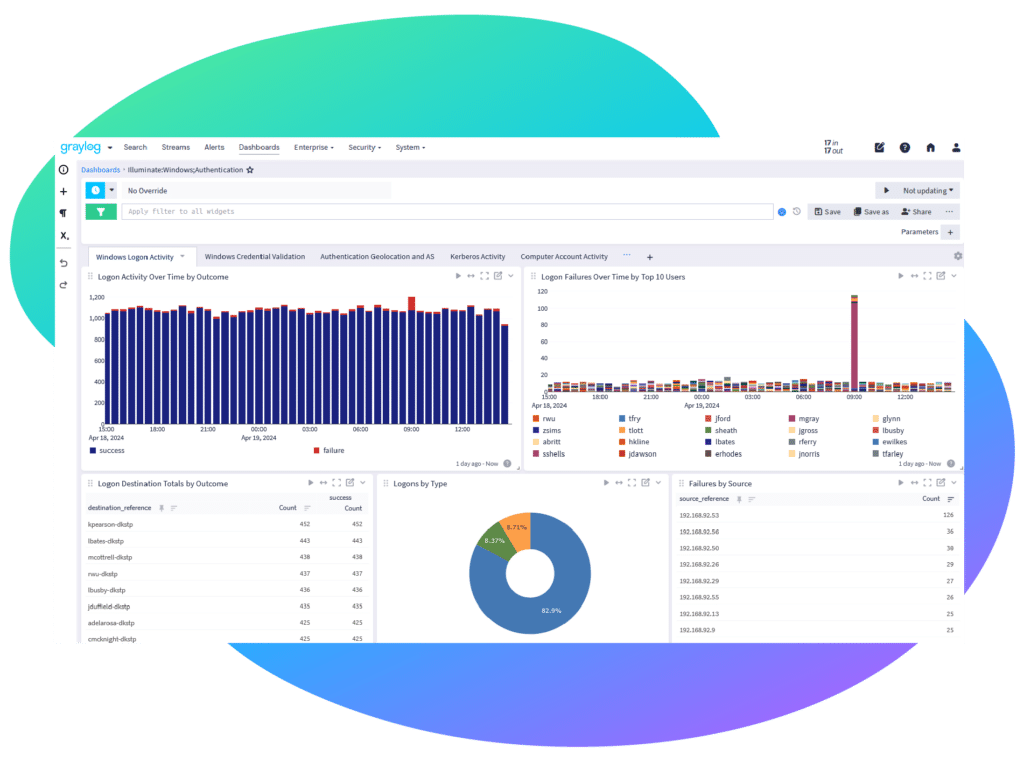Click the home icon in the header

point(929,147)
